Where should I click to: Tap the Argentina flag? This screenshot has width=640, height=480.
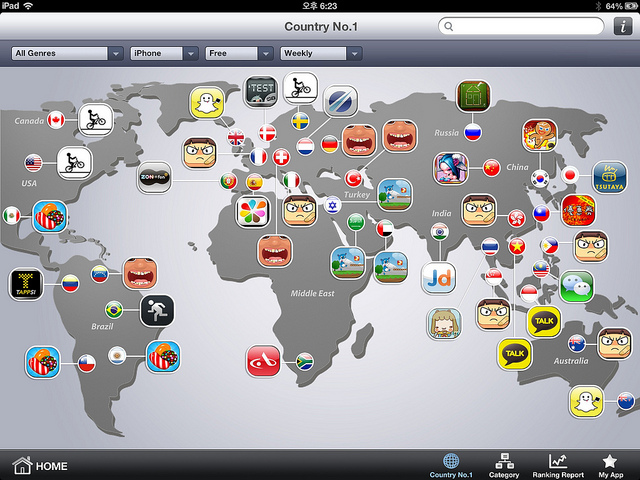(117, 356)
